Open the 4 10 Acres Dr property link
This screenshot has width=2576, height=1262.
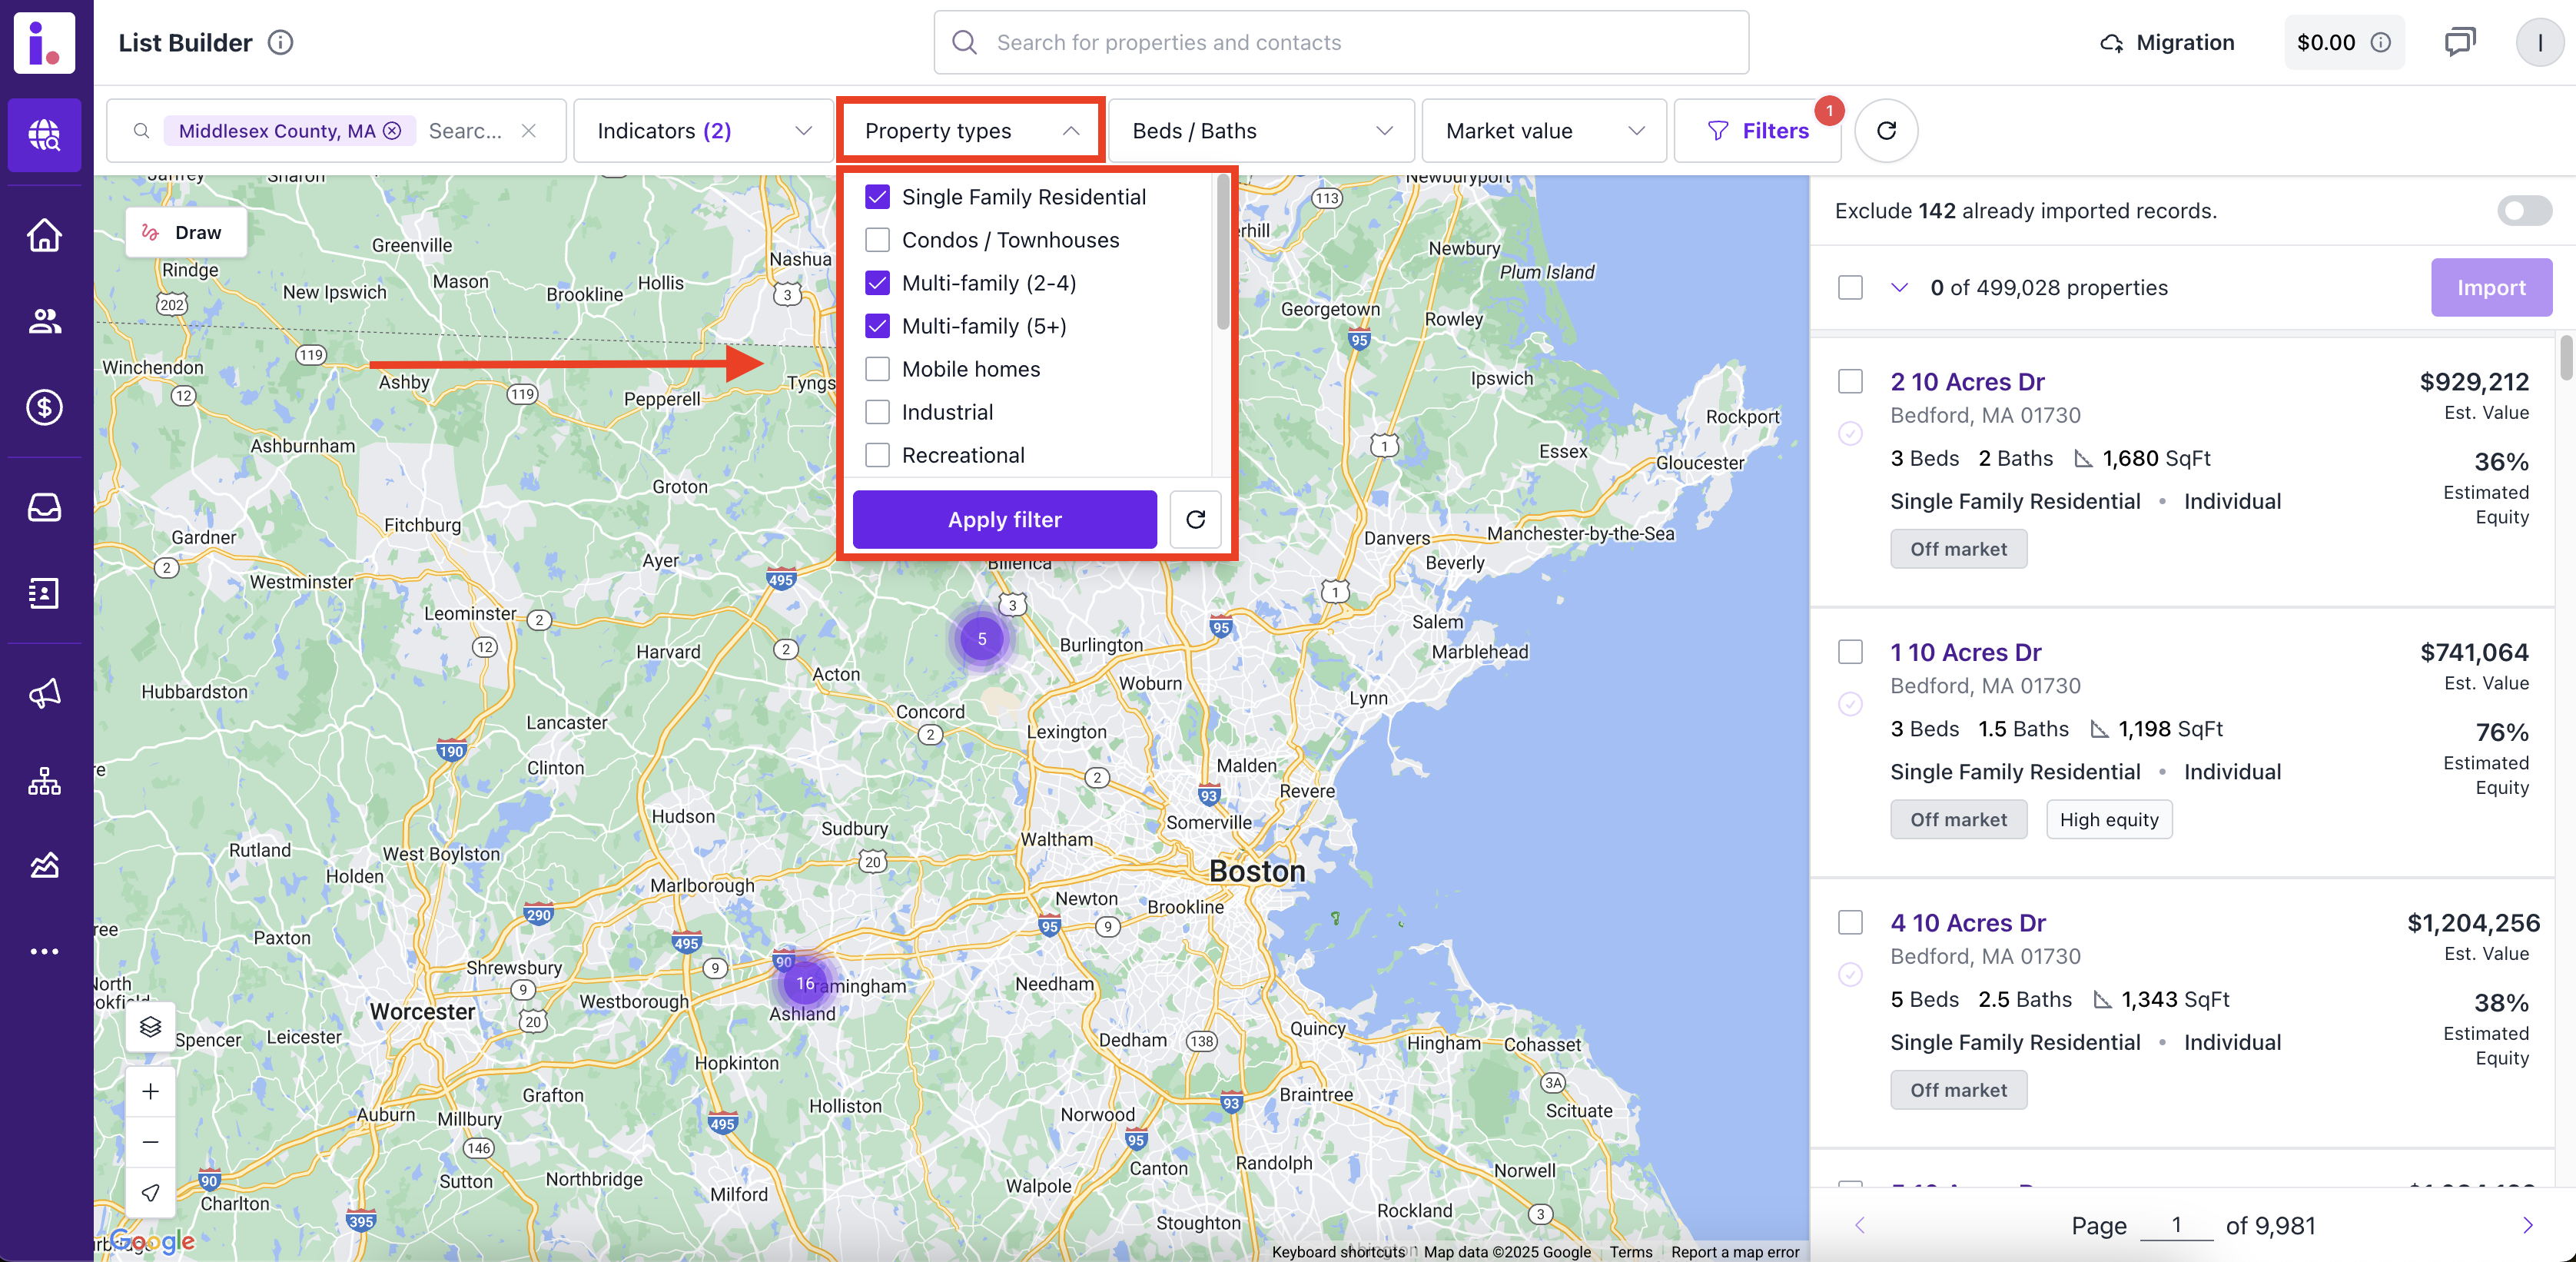pos(1967,922)
